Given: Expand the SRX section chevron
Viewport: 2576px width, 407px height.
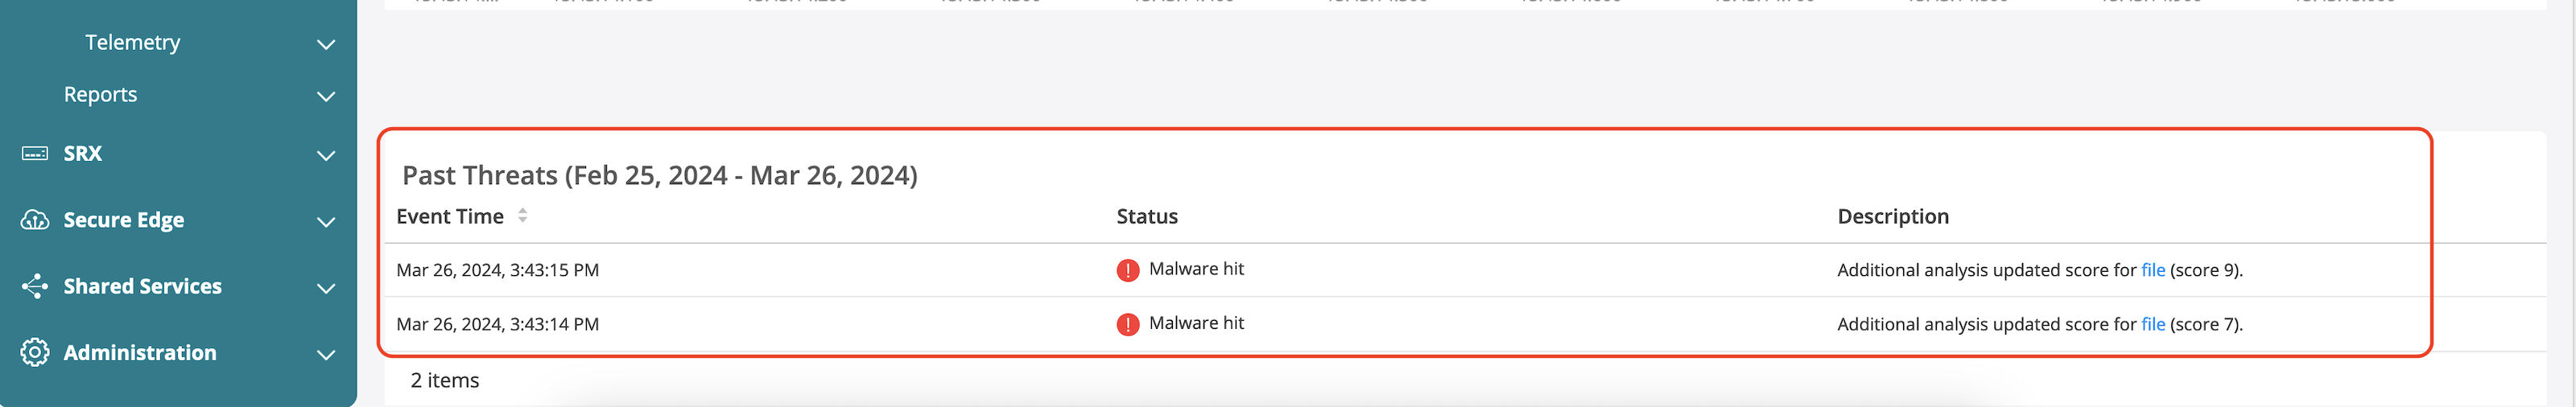Looking at the screenshot, I should point(326,156).
